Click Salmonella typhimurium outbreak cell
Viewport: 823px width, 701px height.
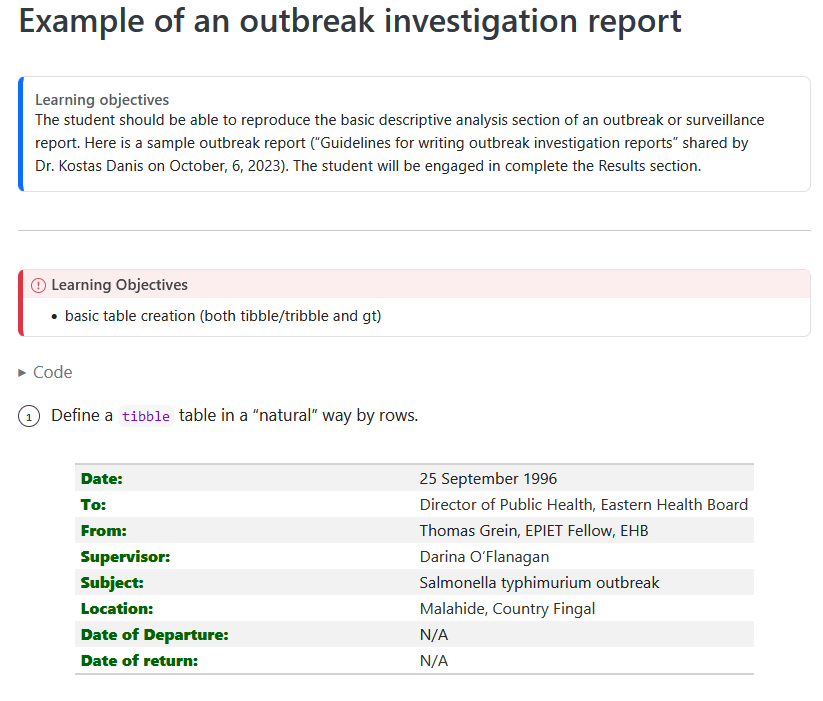coord(539,583)
